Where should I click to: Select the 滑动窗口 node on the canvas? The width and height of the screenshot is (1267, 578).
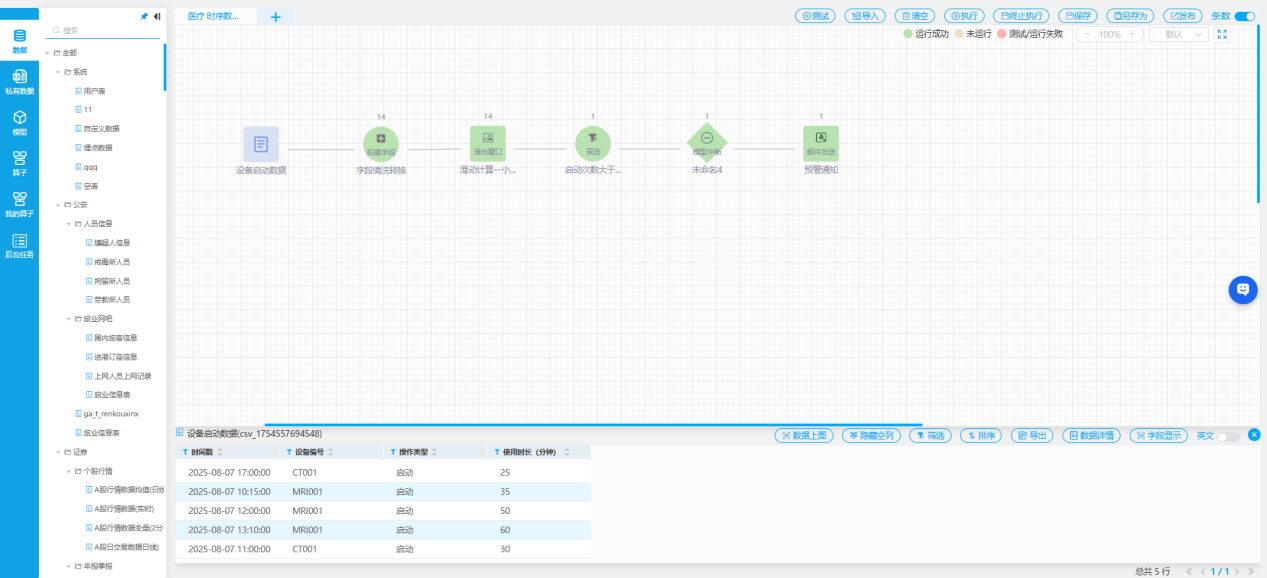coord(488,143)
